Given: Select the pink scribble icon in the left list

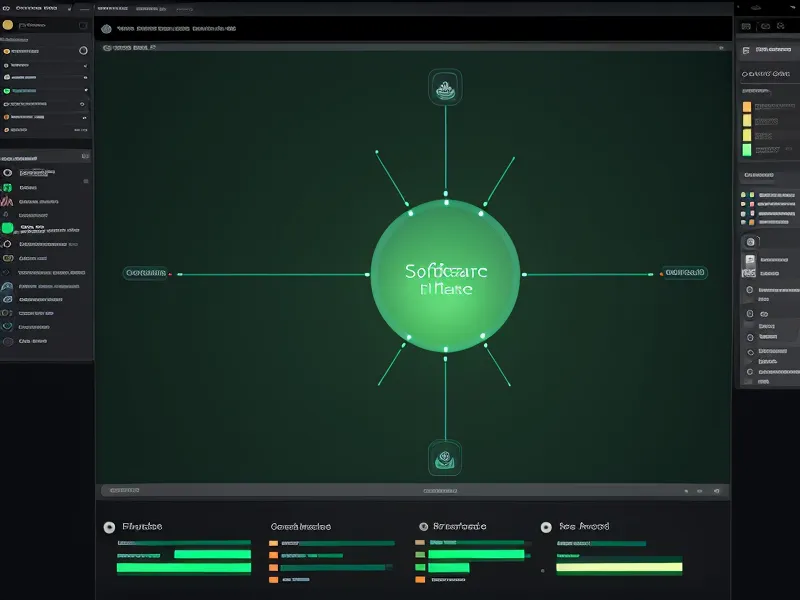Looking at the screenshot, I should pyautogui.click(x=7, y=201).
